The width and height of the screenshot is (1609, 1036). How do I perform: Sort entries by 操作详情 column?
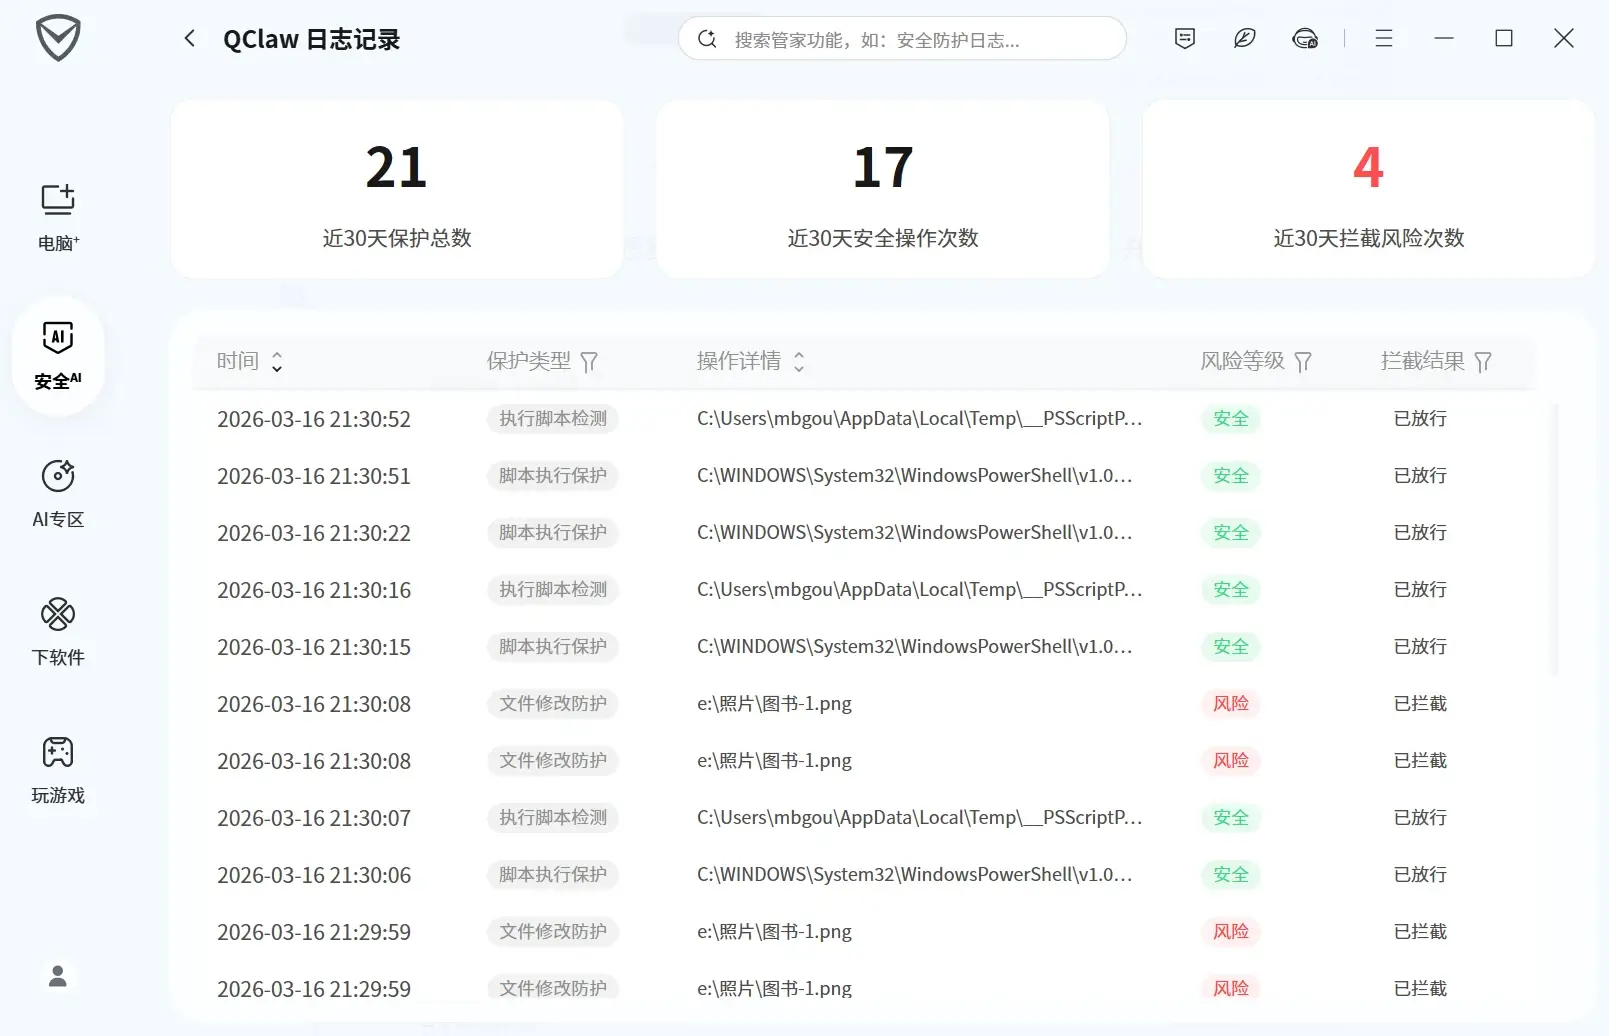click(x=799, y=362)
